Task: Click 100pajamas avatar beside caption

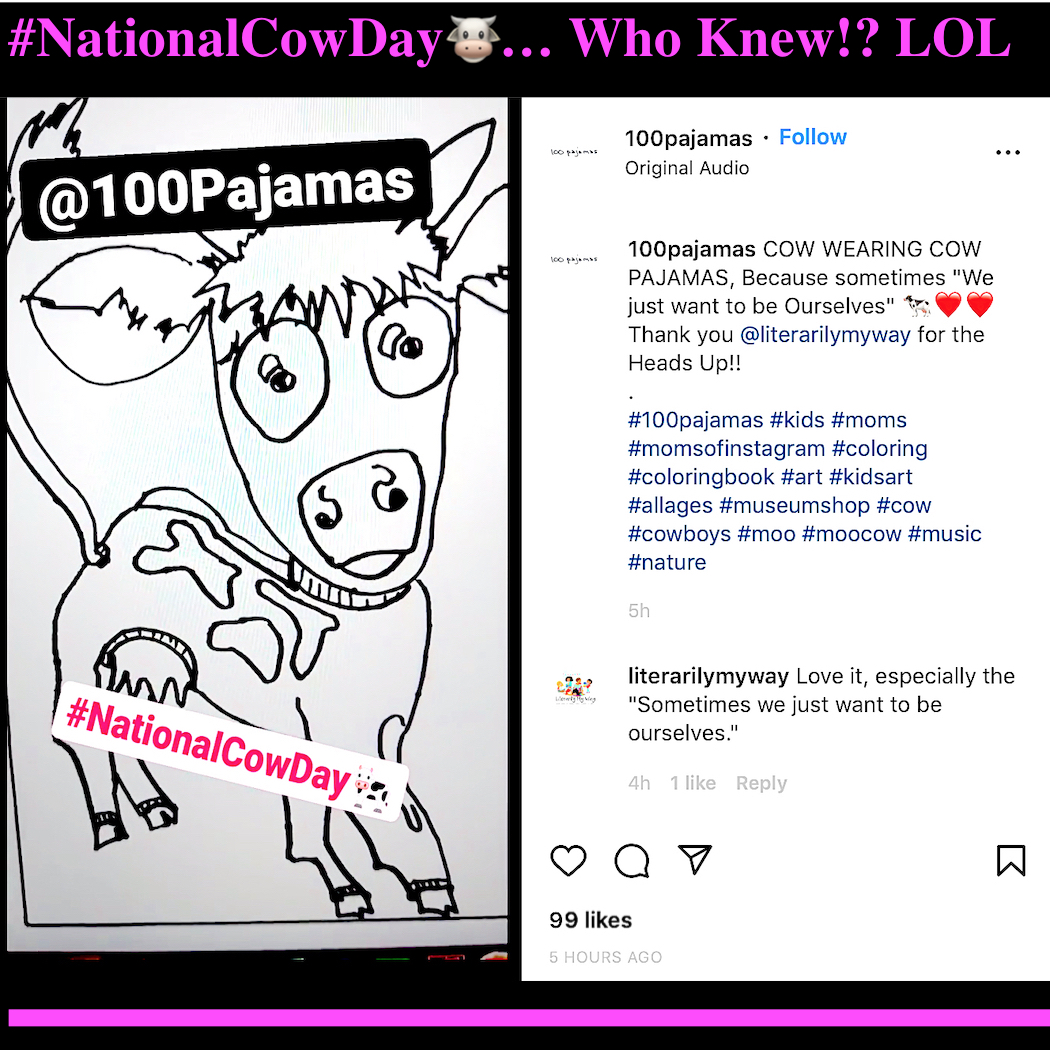Action: tap(574, 259)
